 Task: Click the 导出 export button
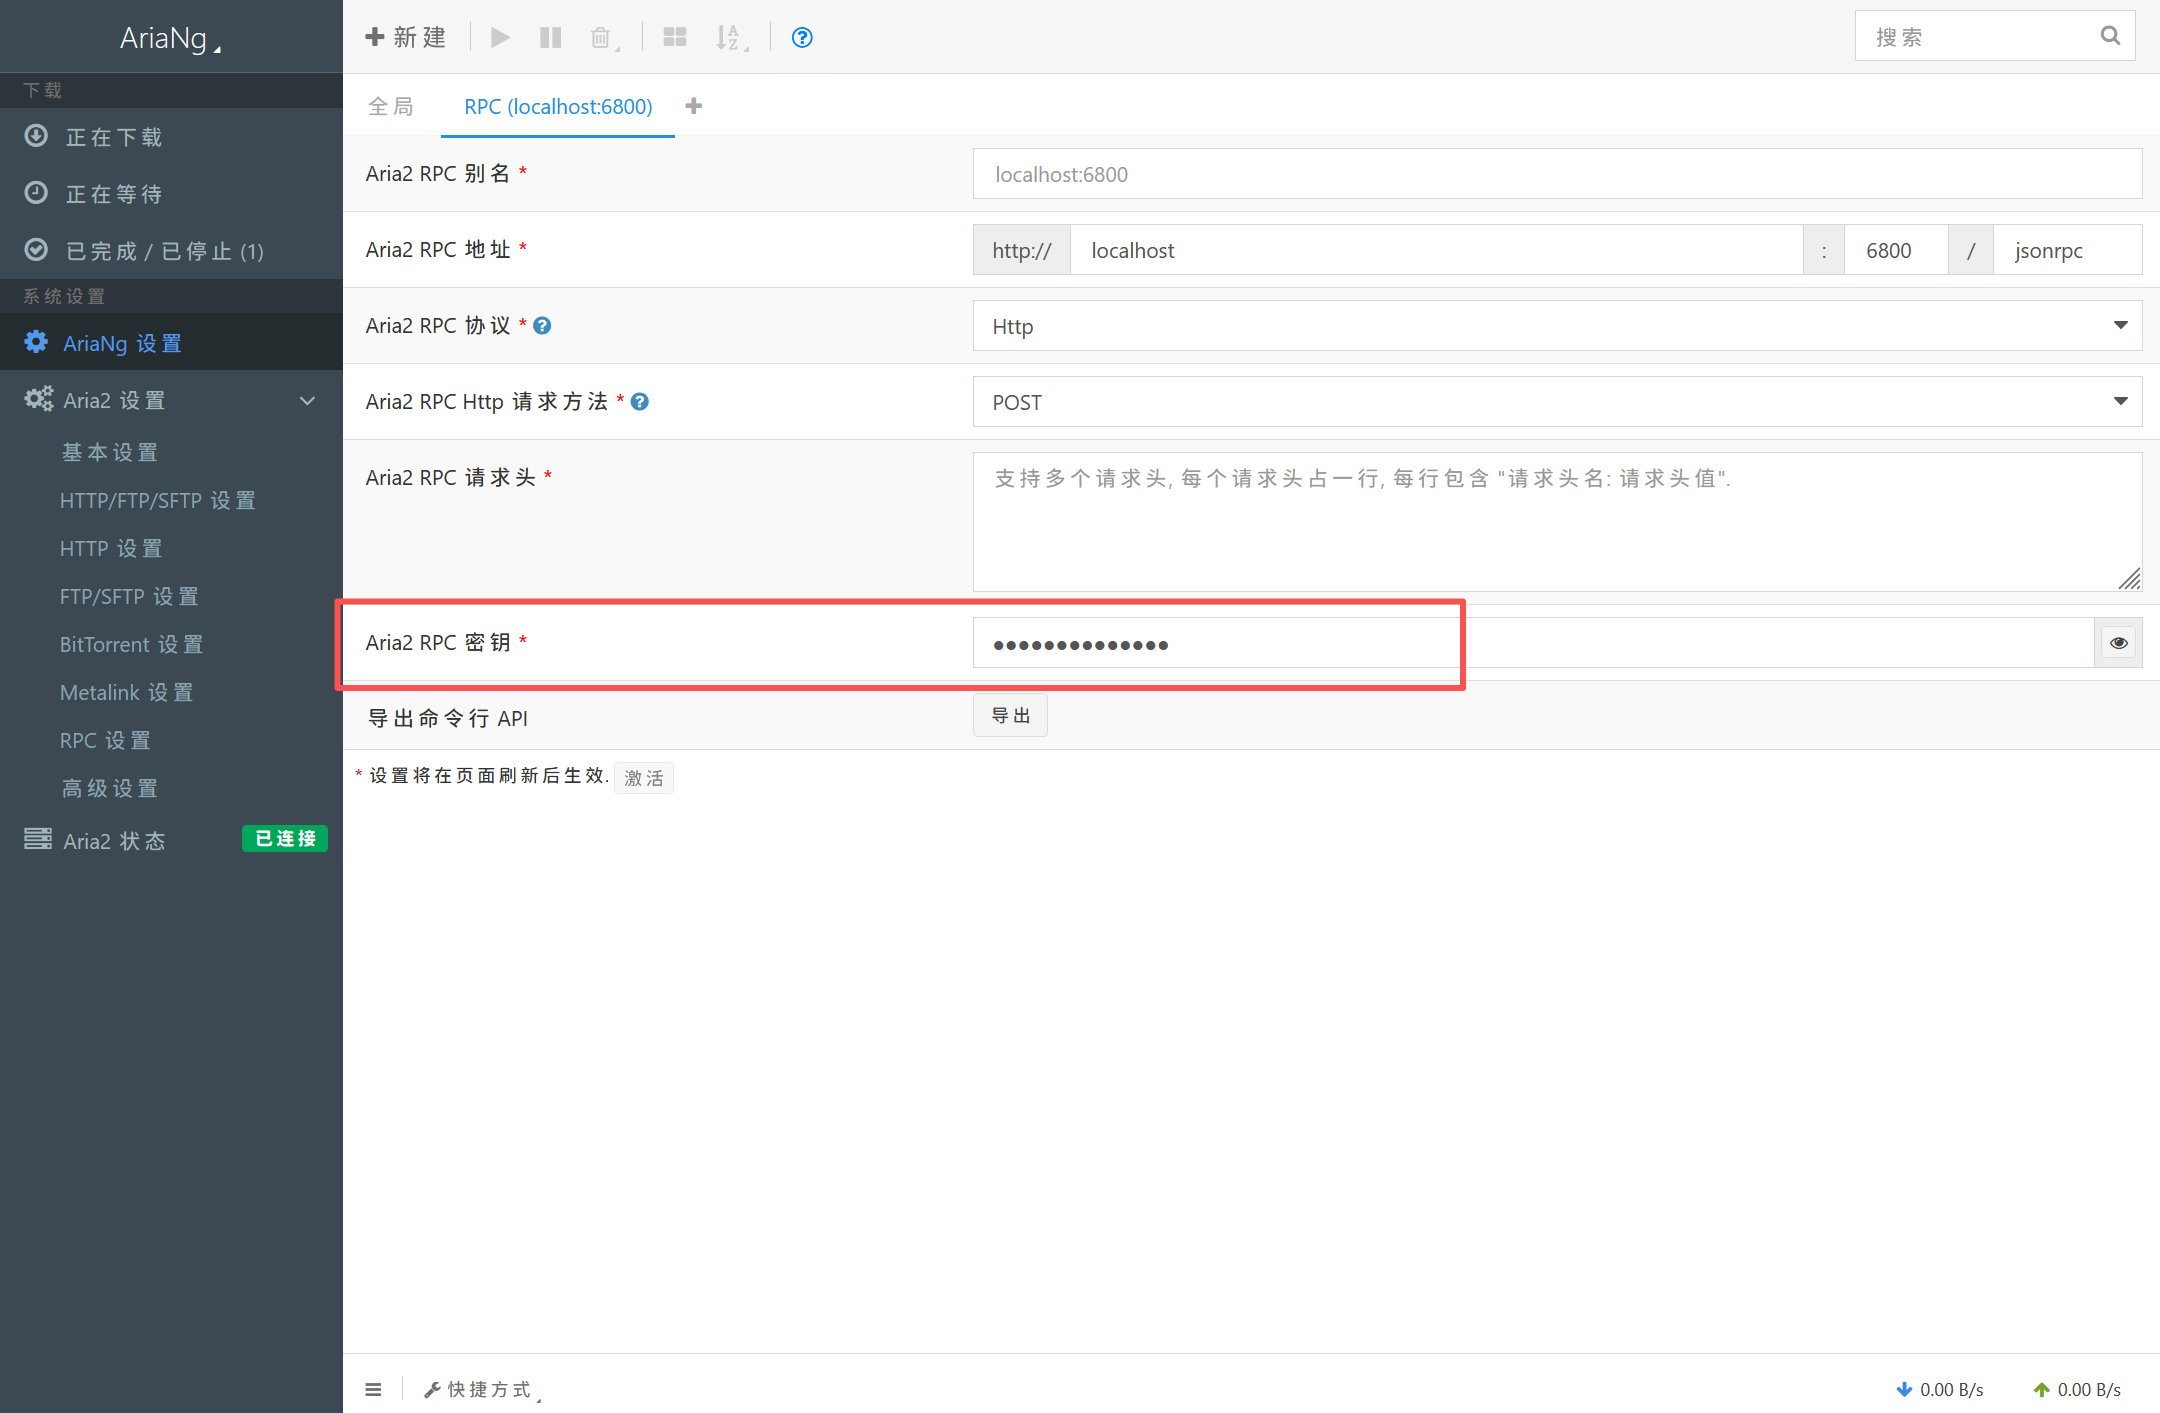tap(1010, 715)
